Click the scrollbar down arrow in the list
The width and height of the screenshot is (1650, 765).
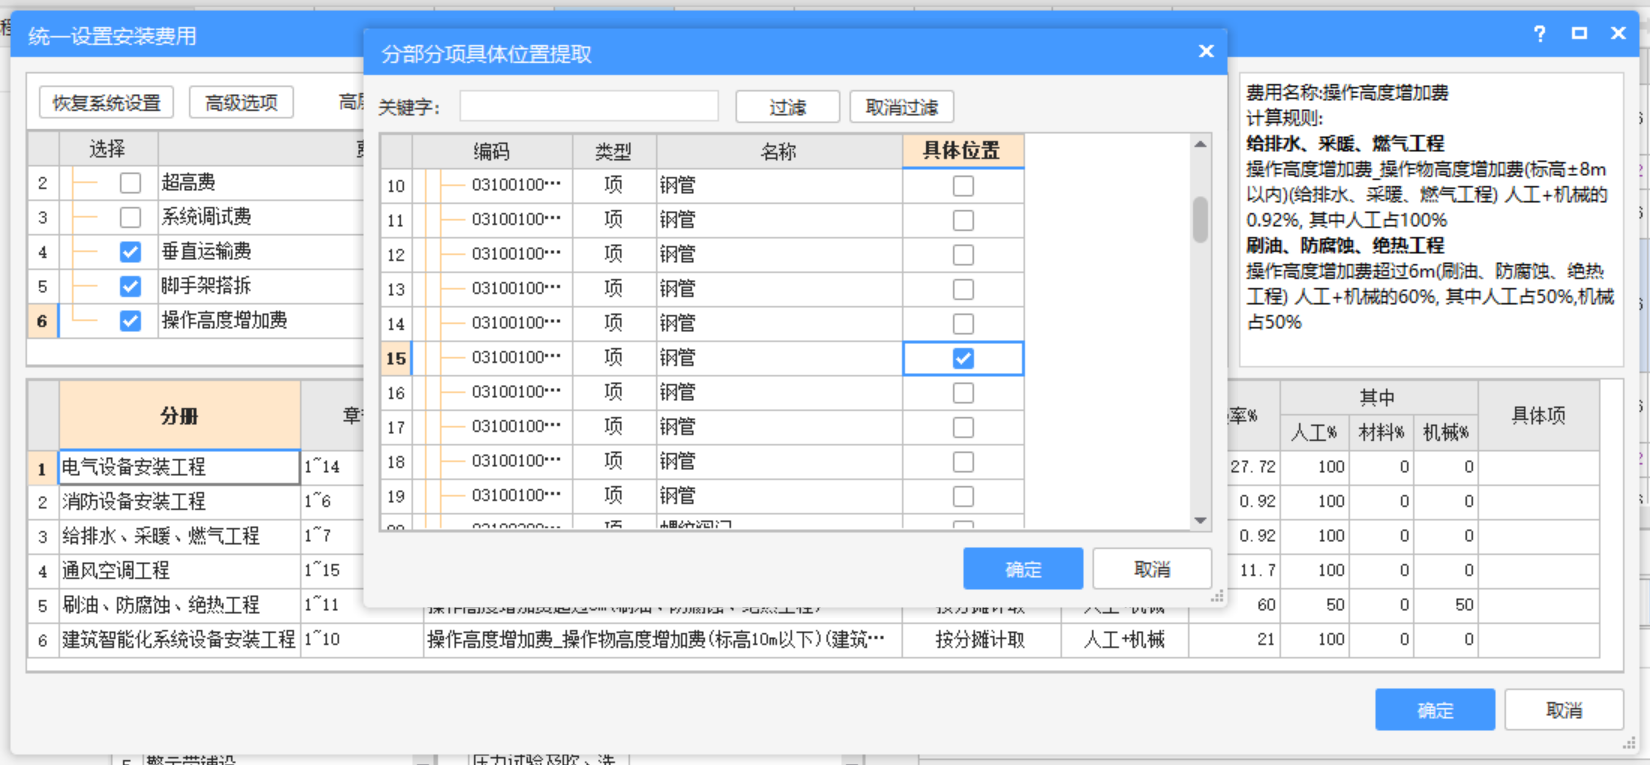tap(1200, 520)
